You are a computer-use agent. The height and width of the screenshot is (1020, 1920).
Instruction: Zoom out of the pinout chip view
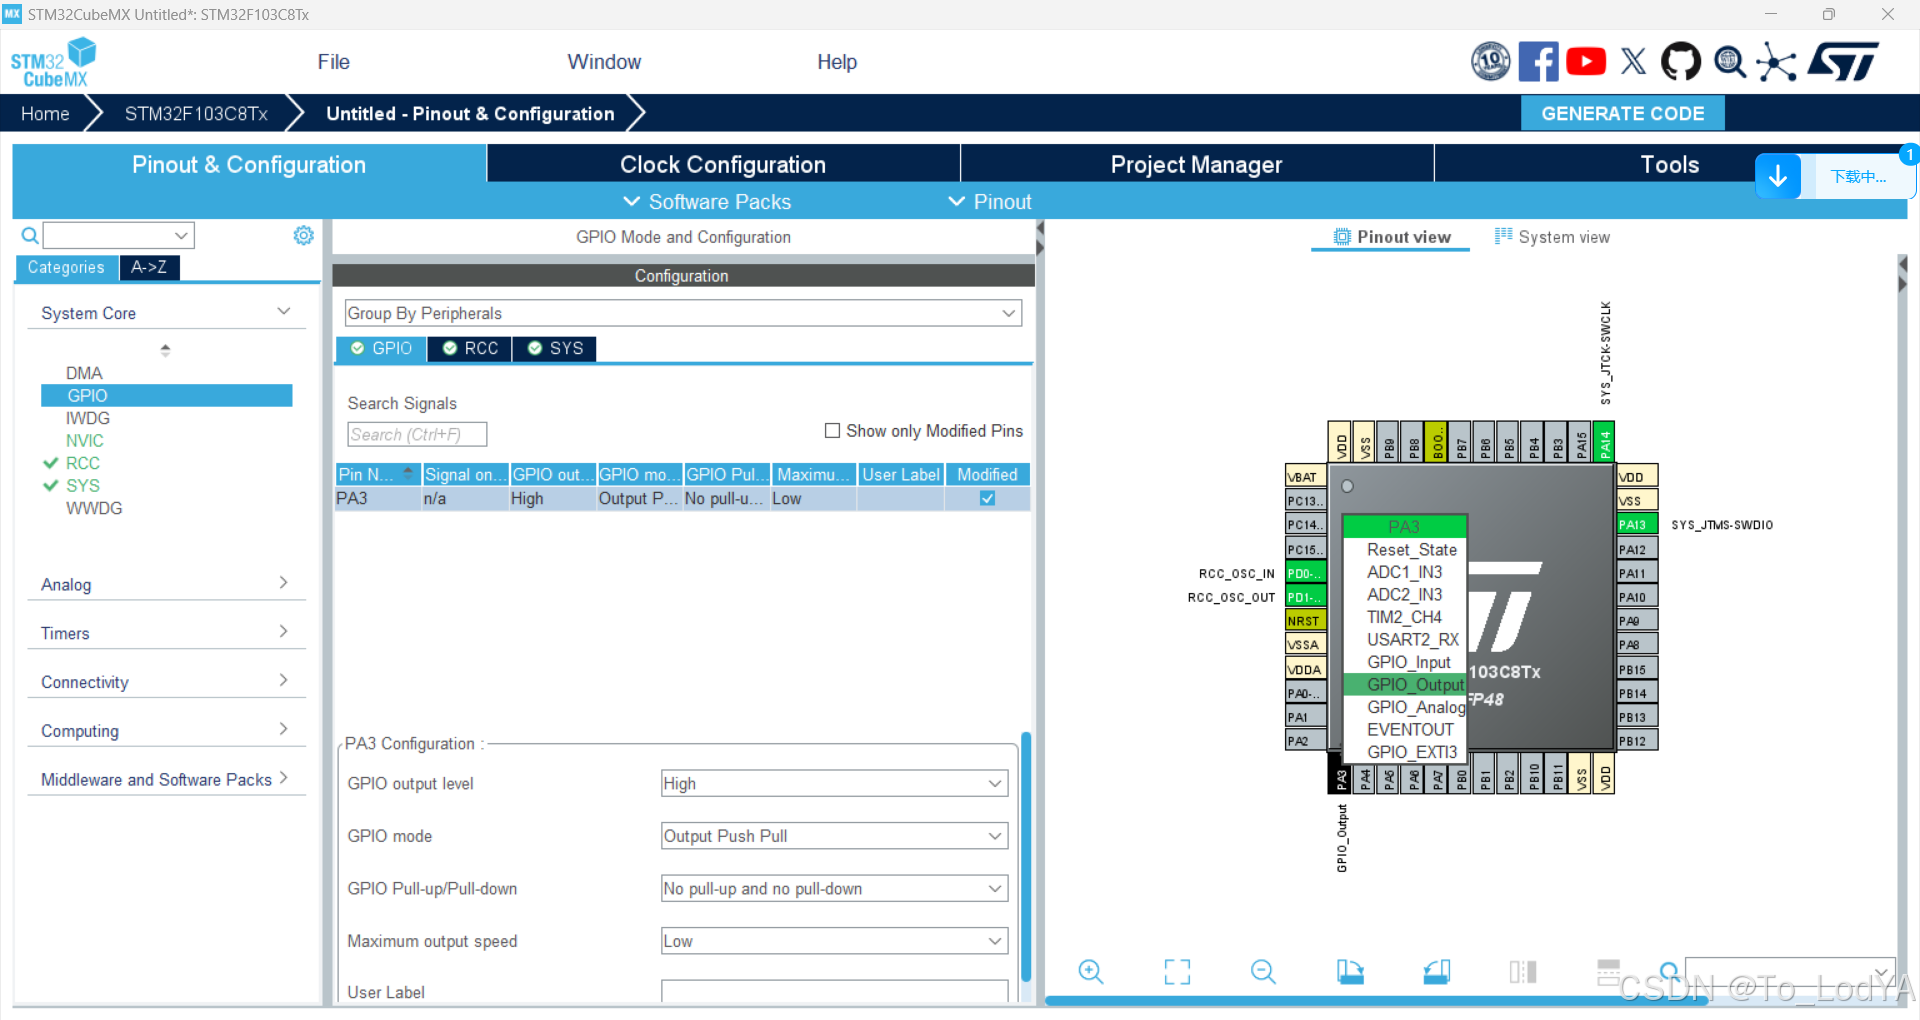click(1263, 971)
